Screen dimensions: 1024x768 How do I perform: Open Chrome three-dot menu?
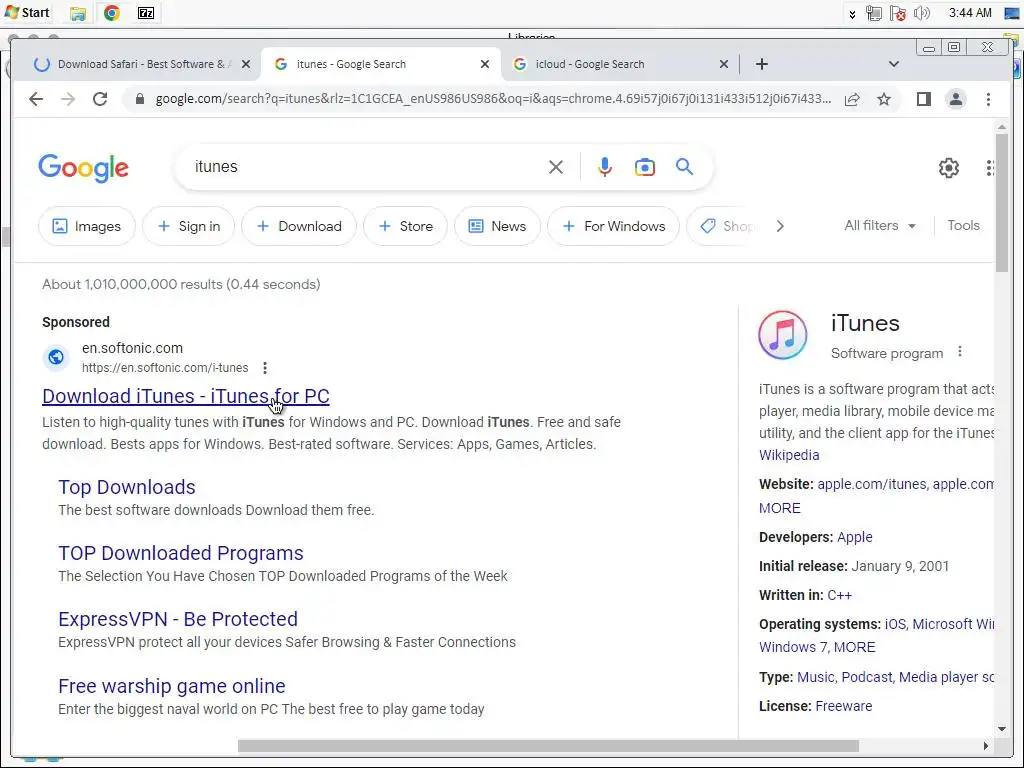(988, 99)
